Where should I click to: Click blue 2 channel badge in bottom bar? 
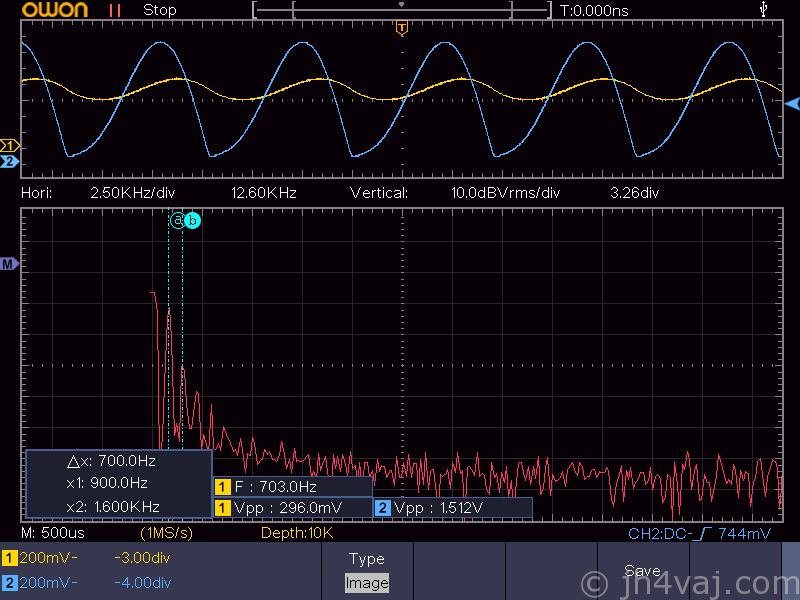(9, 582)
